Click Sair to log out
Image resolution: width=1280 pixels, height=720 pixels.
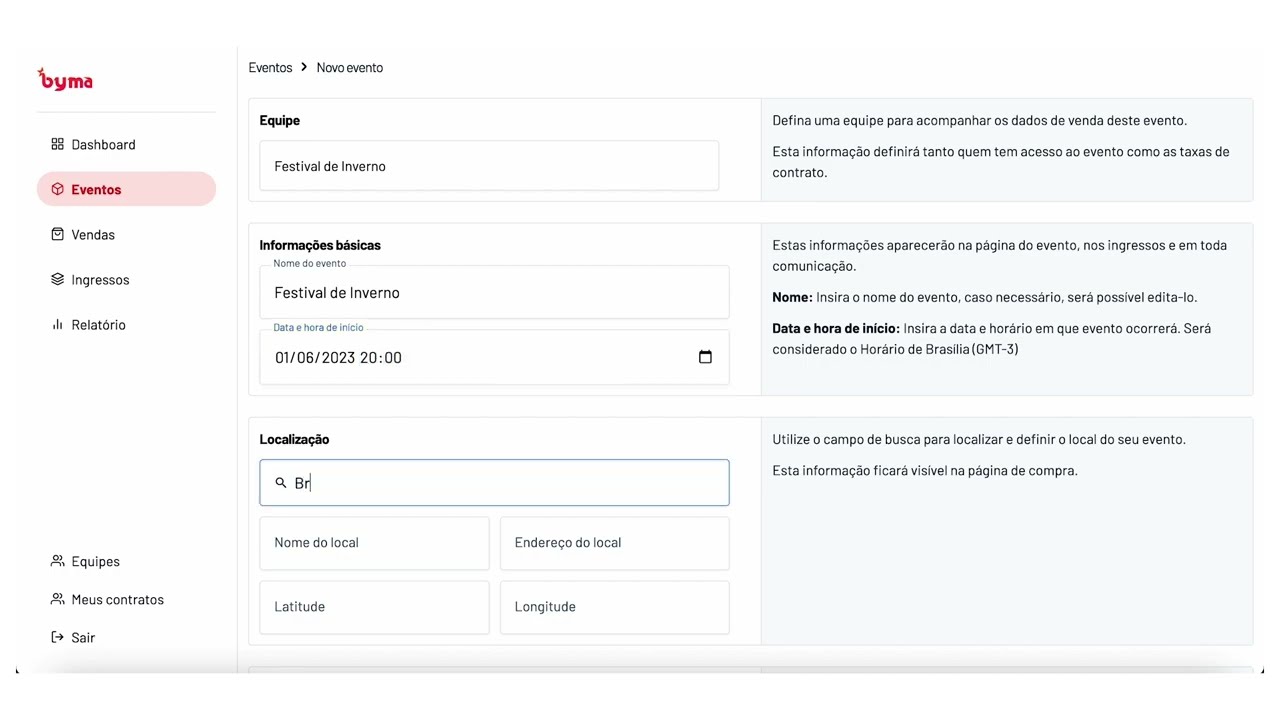point(126,637)
